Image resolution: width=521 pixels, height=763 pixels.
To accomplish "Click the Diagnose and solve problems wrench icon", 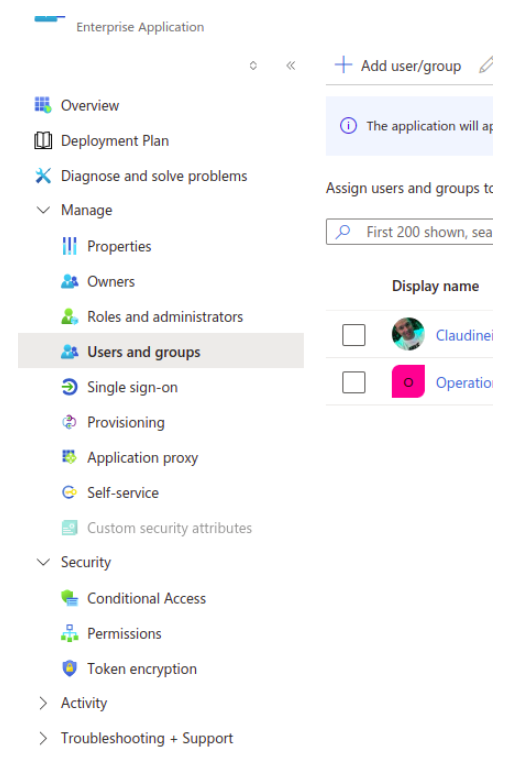I will pyautogui.click(x=43, y=176).
